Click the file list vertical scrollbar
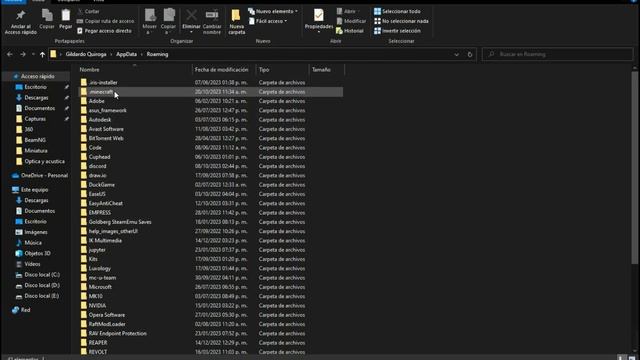The image size is (640, 360). pos(635,167)
